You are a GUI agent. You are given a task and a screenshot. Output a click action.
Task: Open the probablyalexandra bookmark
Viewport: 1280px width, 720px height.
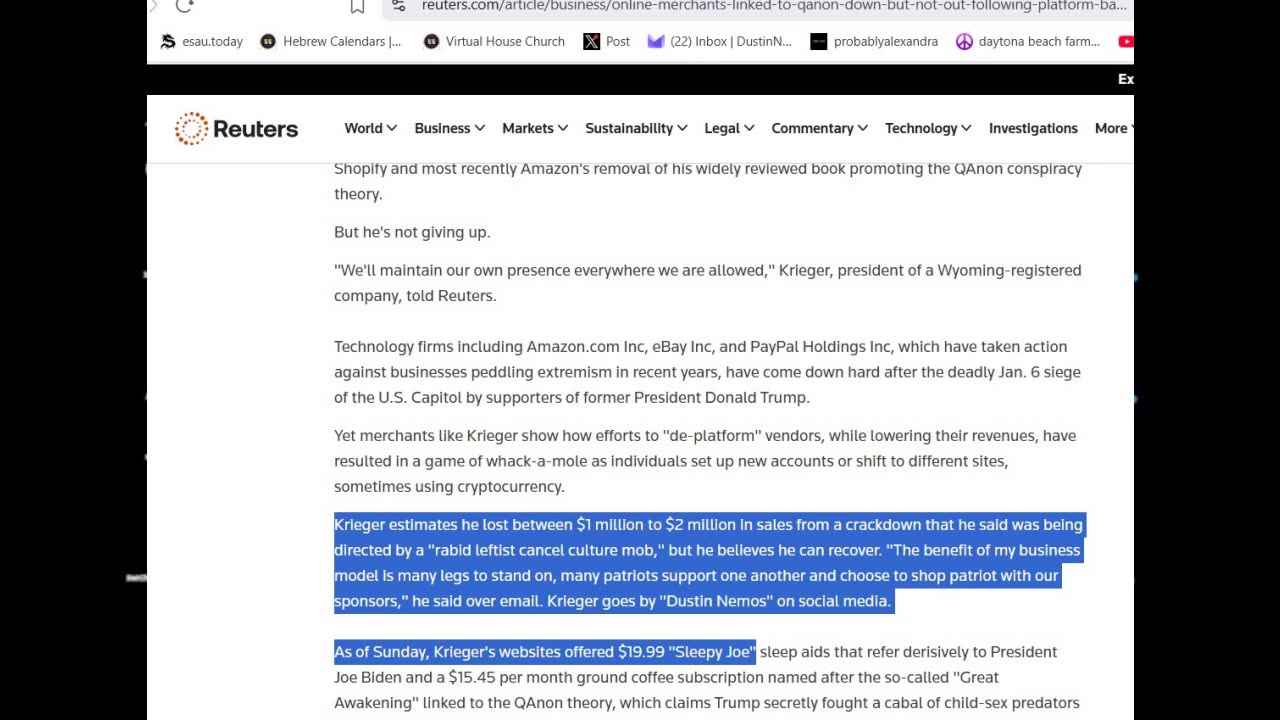[875, 41]
